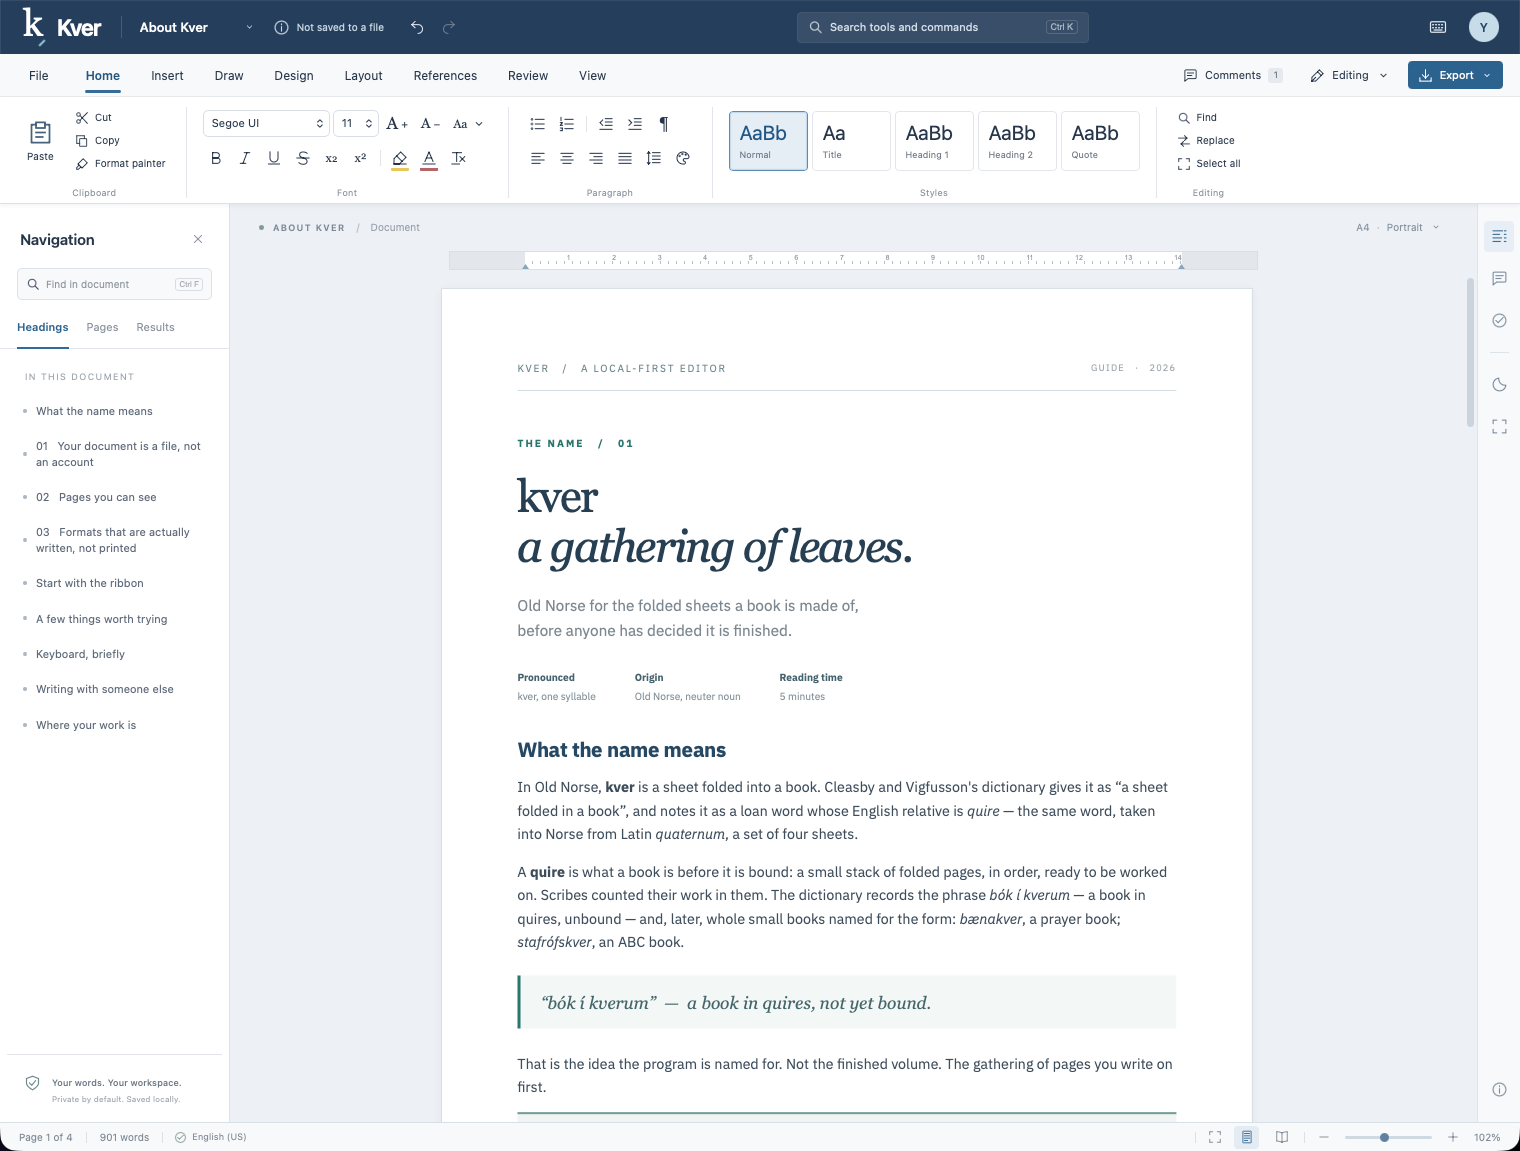Screen dimensions: 1520x1151
Task: Decrease paragraph indent
Action: point(605,124)
